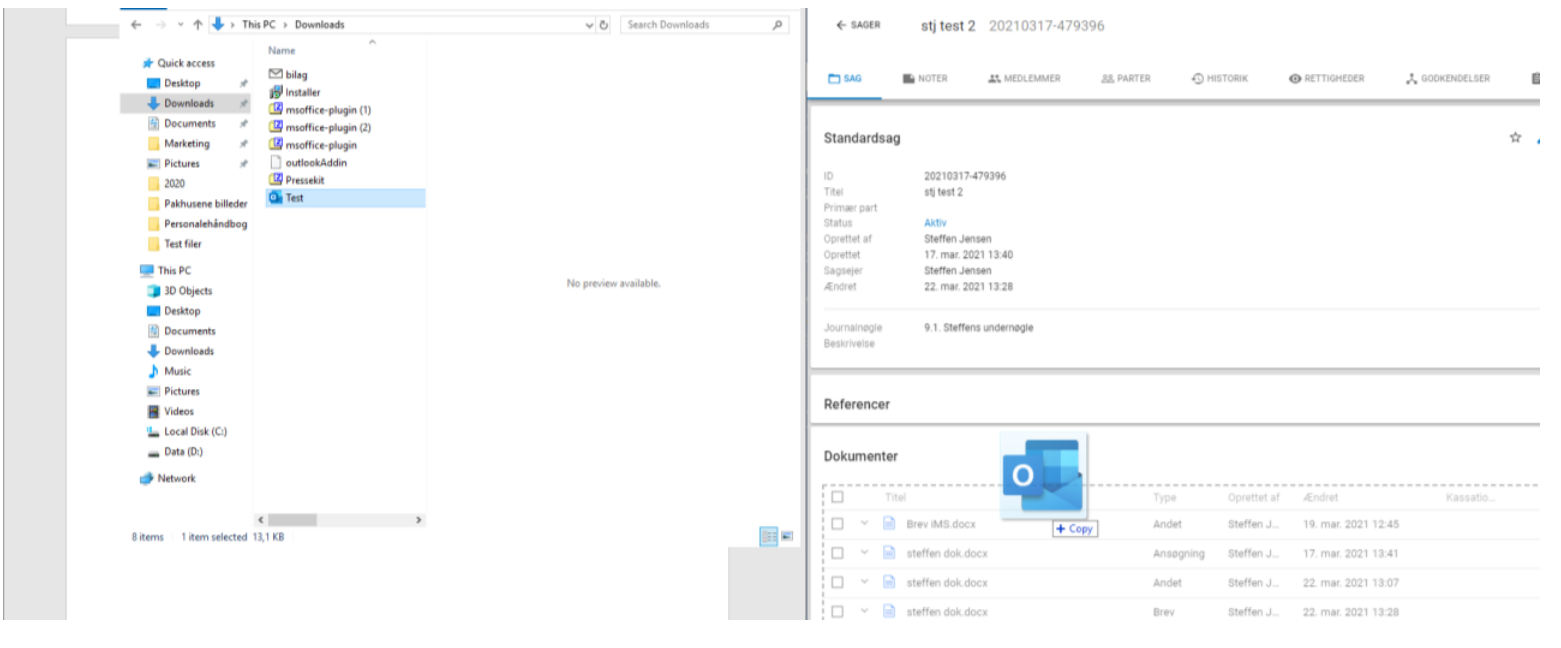This screenshot has width=1561, height=648.
Task: Click the bilag mail file icon
Action: [x=275, y=74]
